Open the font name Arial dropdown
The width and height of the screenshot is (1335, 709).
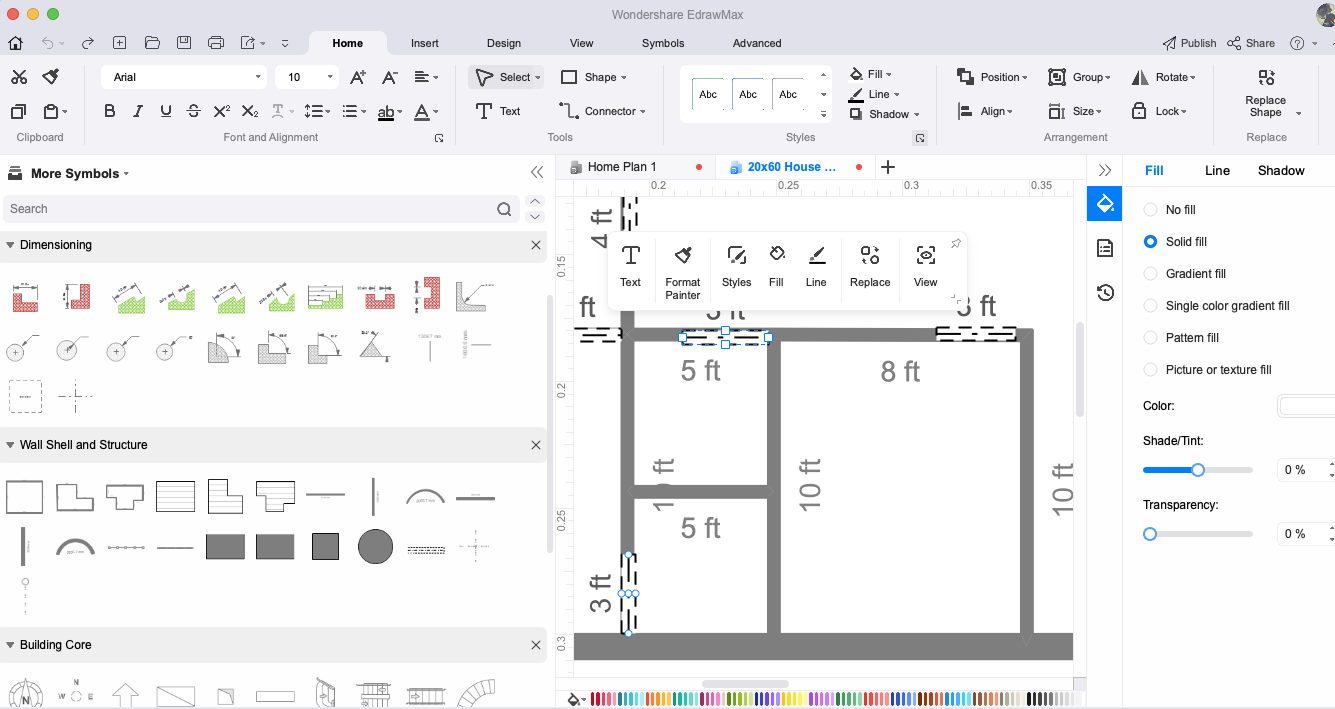pyautogui.click(x=185, y=77)
